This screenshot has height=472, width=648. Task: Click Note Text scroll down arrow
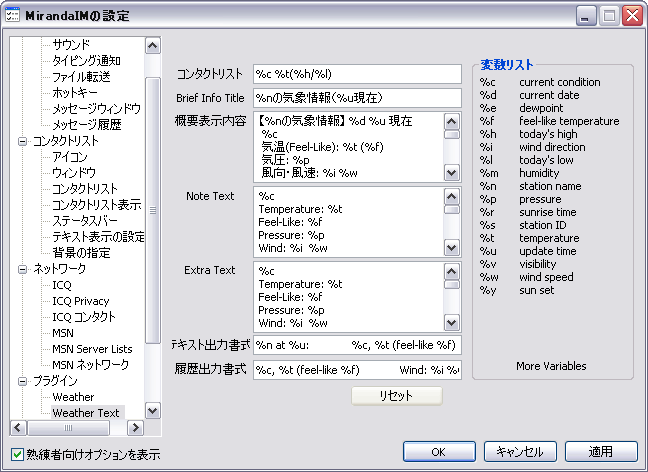point(452,248)
